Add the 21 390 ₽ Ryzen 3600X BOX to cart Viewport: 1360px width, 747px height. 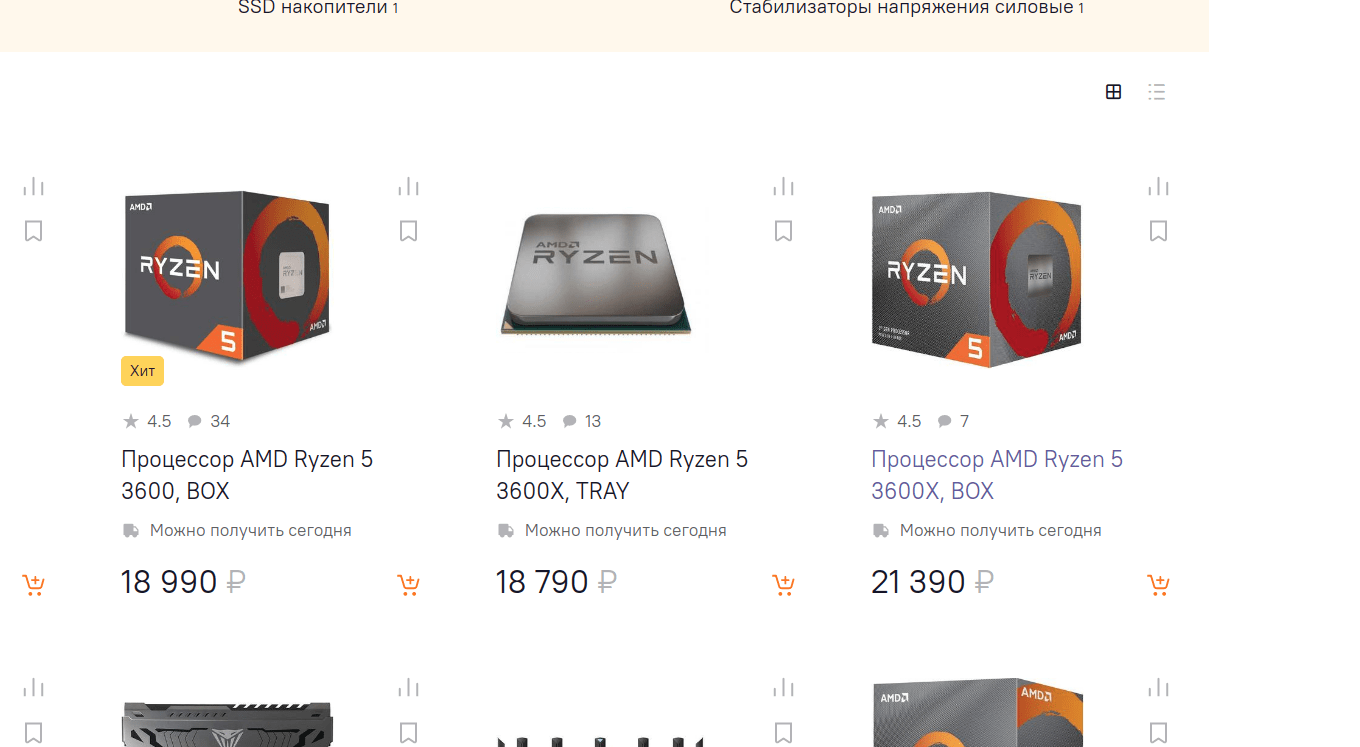[x=1159, y=585]
